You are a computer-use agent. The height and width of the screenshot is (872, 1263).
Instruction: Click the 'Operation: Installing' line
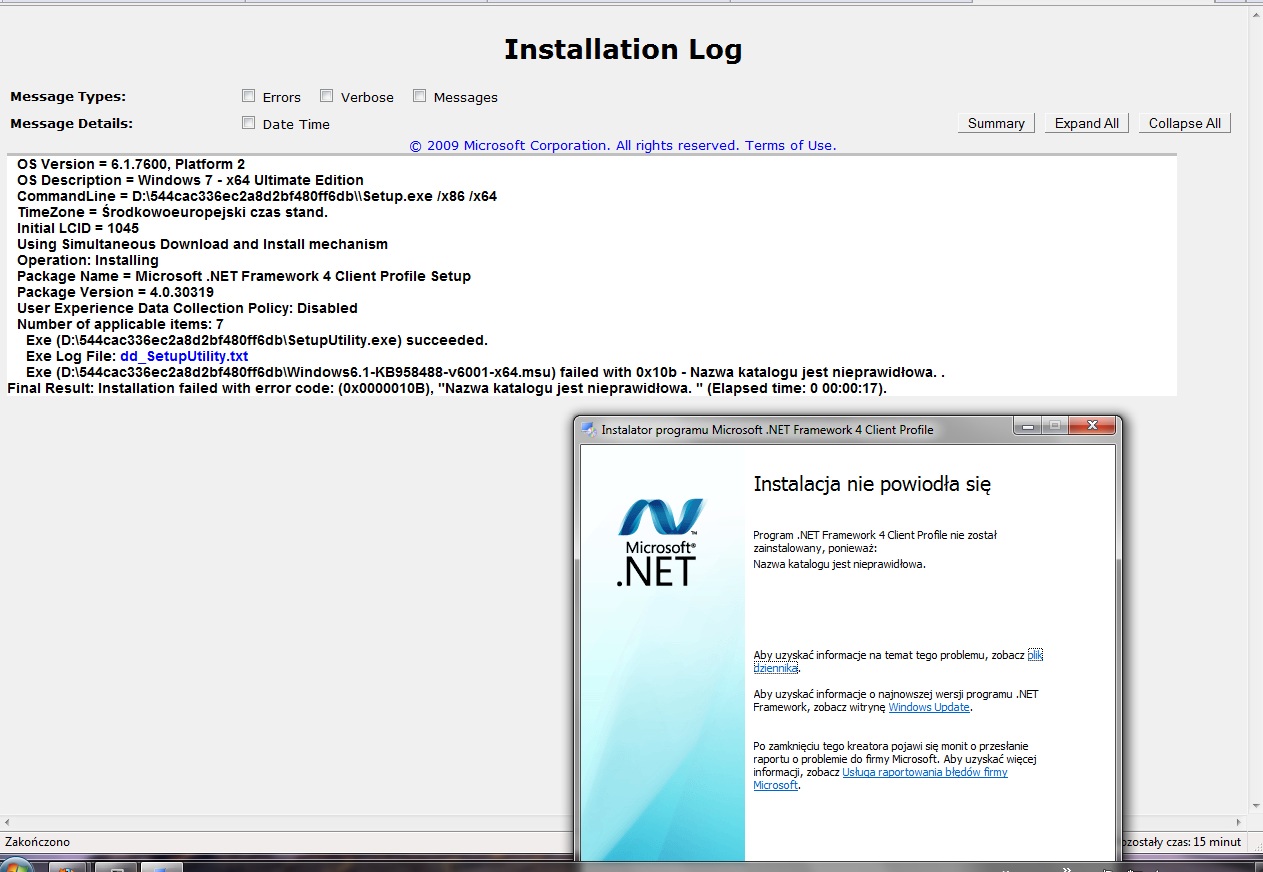point(88,260)
